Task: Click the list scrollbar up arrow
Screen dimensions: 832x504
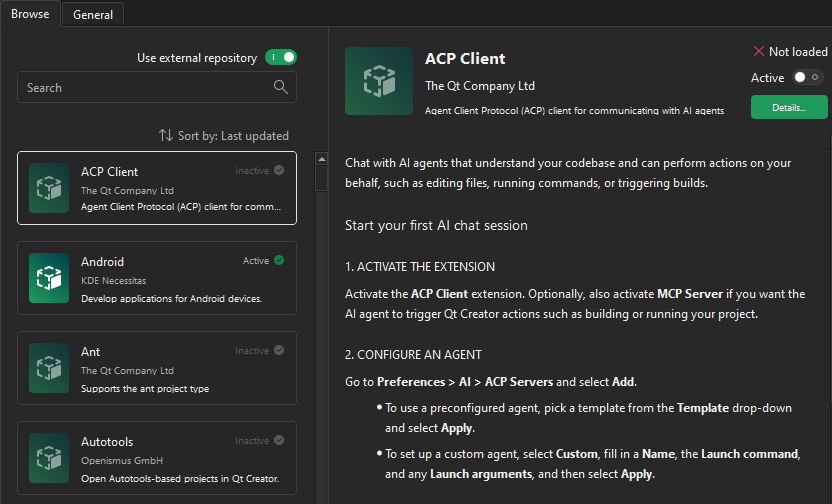Action: (322, 159)
